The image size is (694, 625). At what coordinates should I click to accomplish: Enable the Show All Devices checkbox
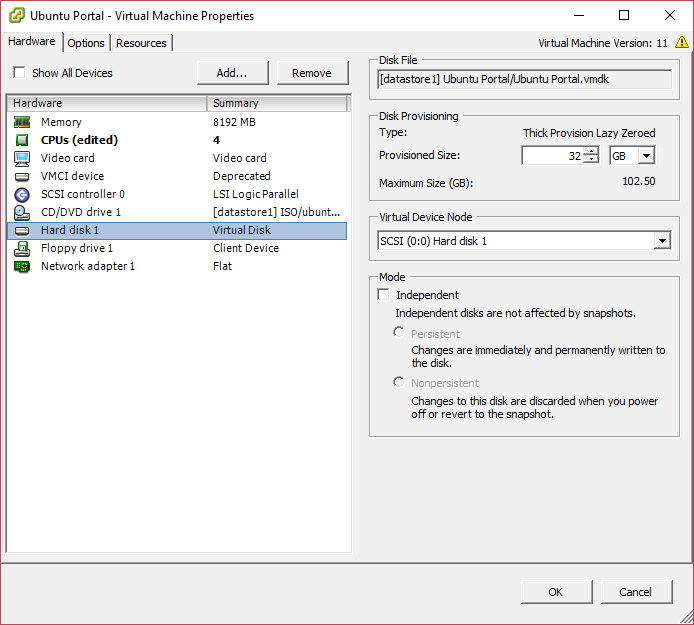pos(19,73)
